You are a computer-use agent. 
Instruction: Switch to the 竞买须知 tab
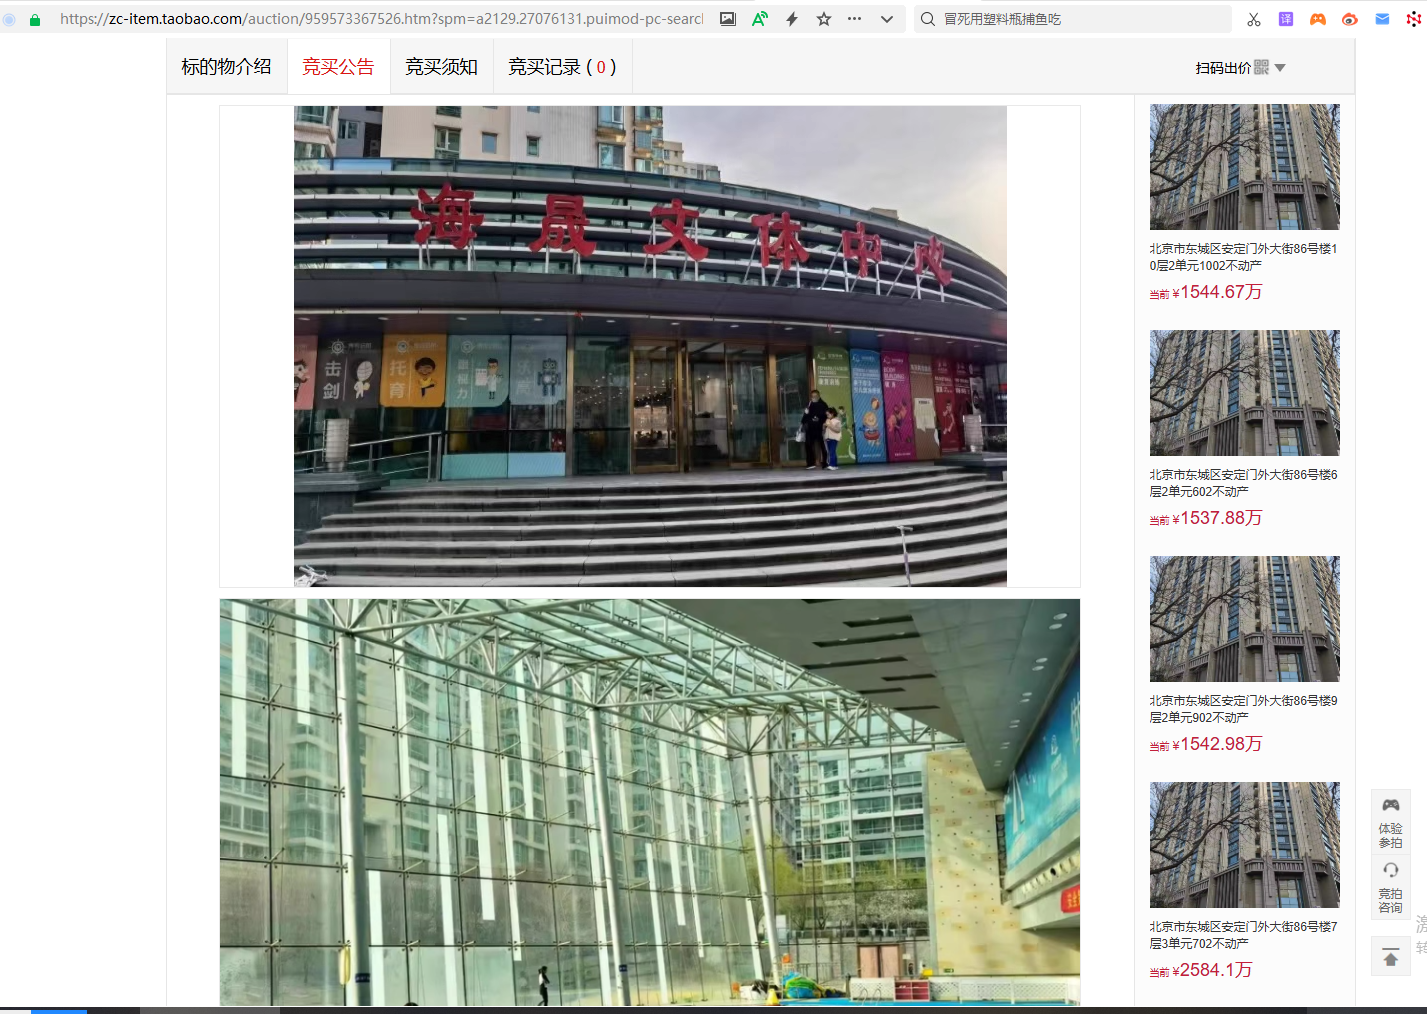(x=441, y=67)
